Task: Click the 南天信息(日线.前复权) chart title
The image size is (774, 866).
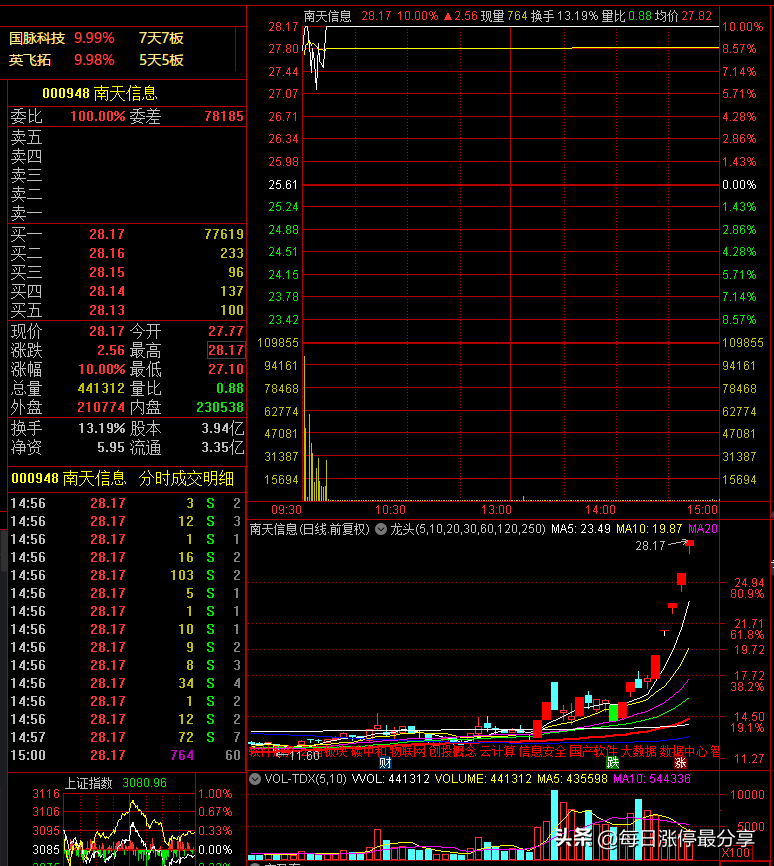Action: tap(309, 529)
